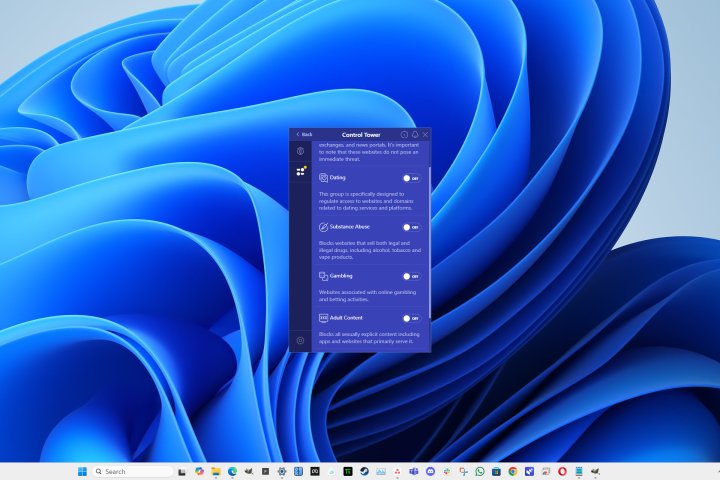The image size is (720, 480).
Task: Open the Windows Start menu
Action: (80, 471)
